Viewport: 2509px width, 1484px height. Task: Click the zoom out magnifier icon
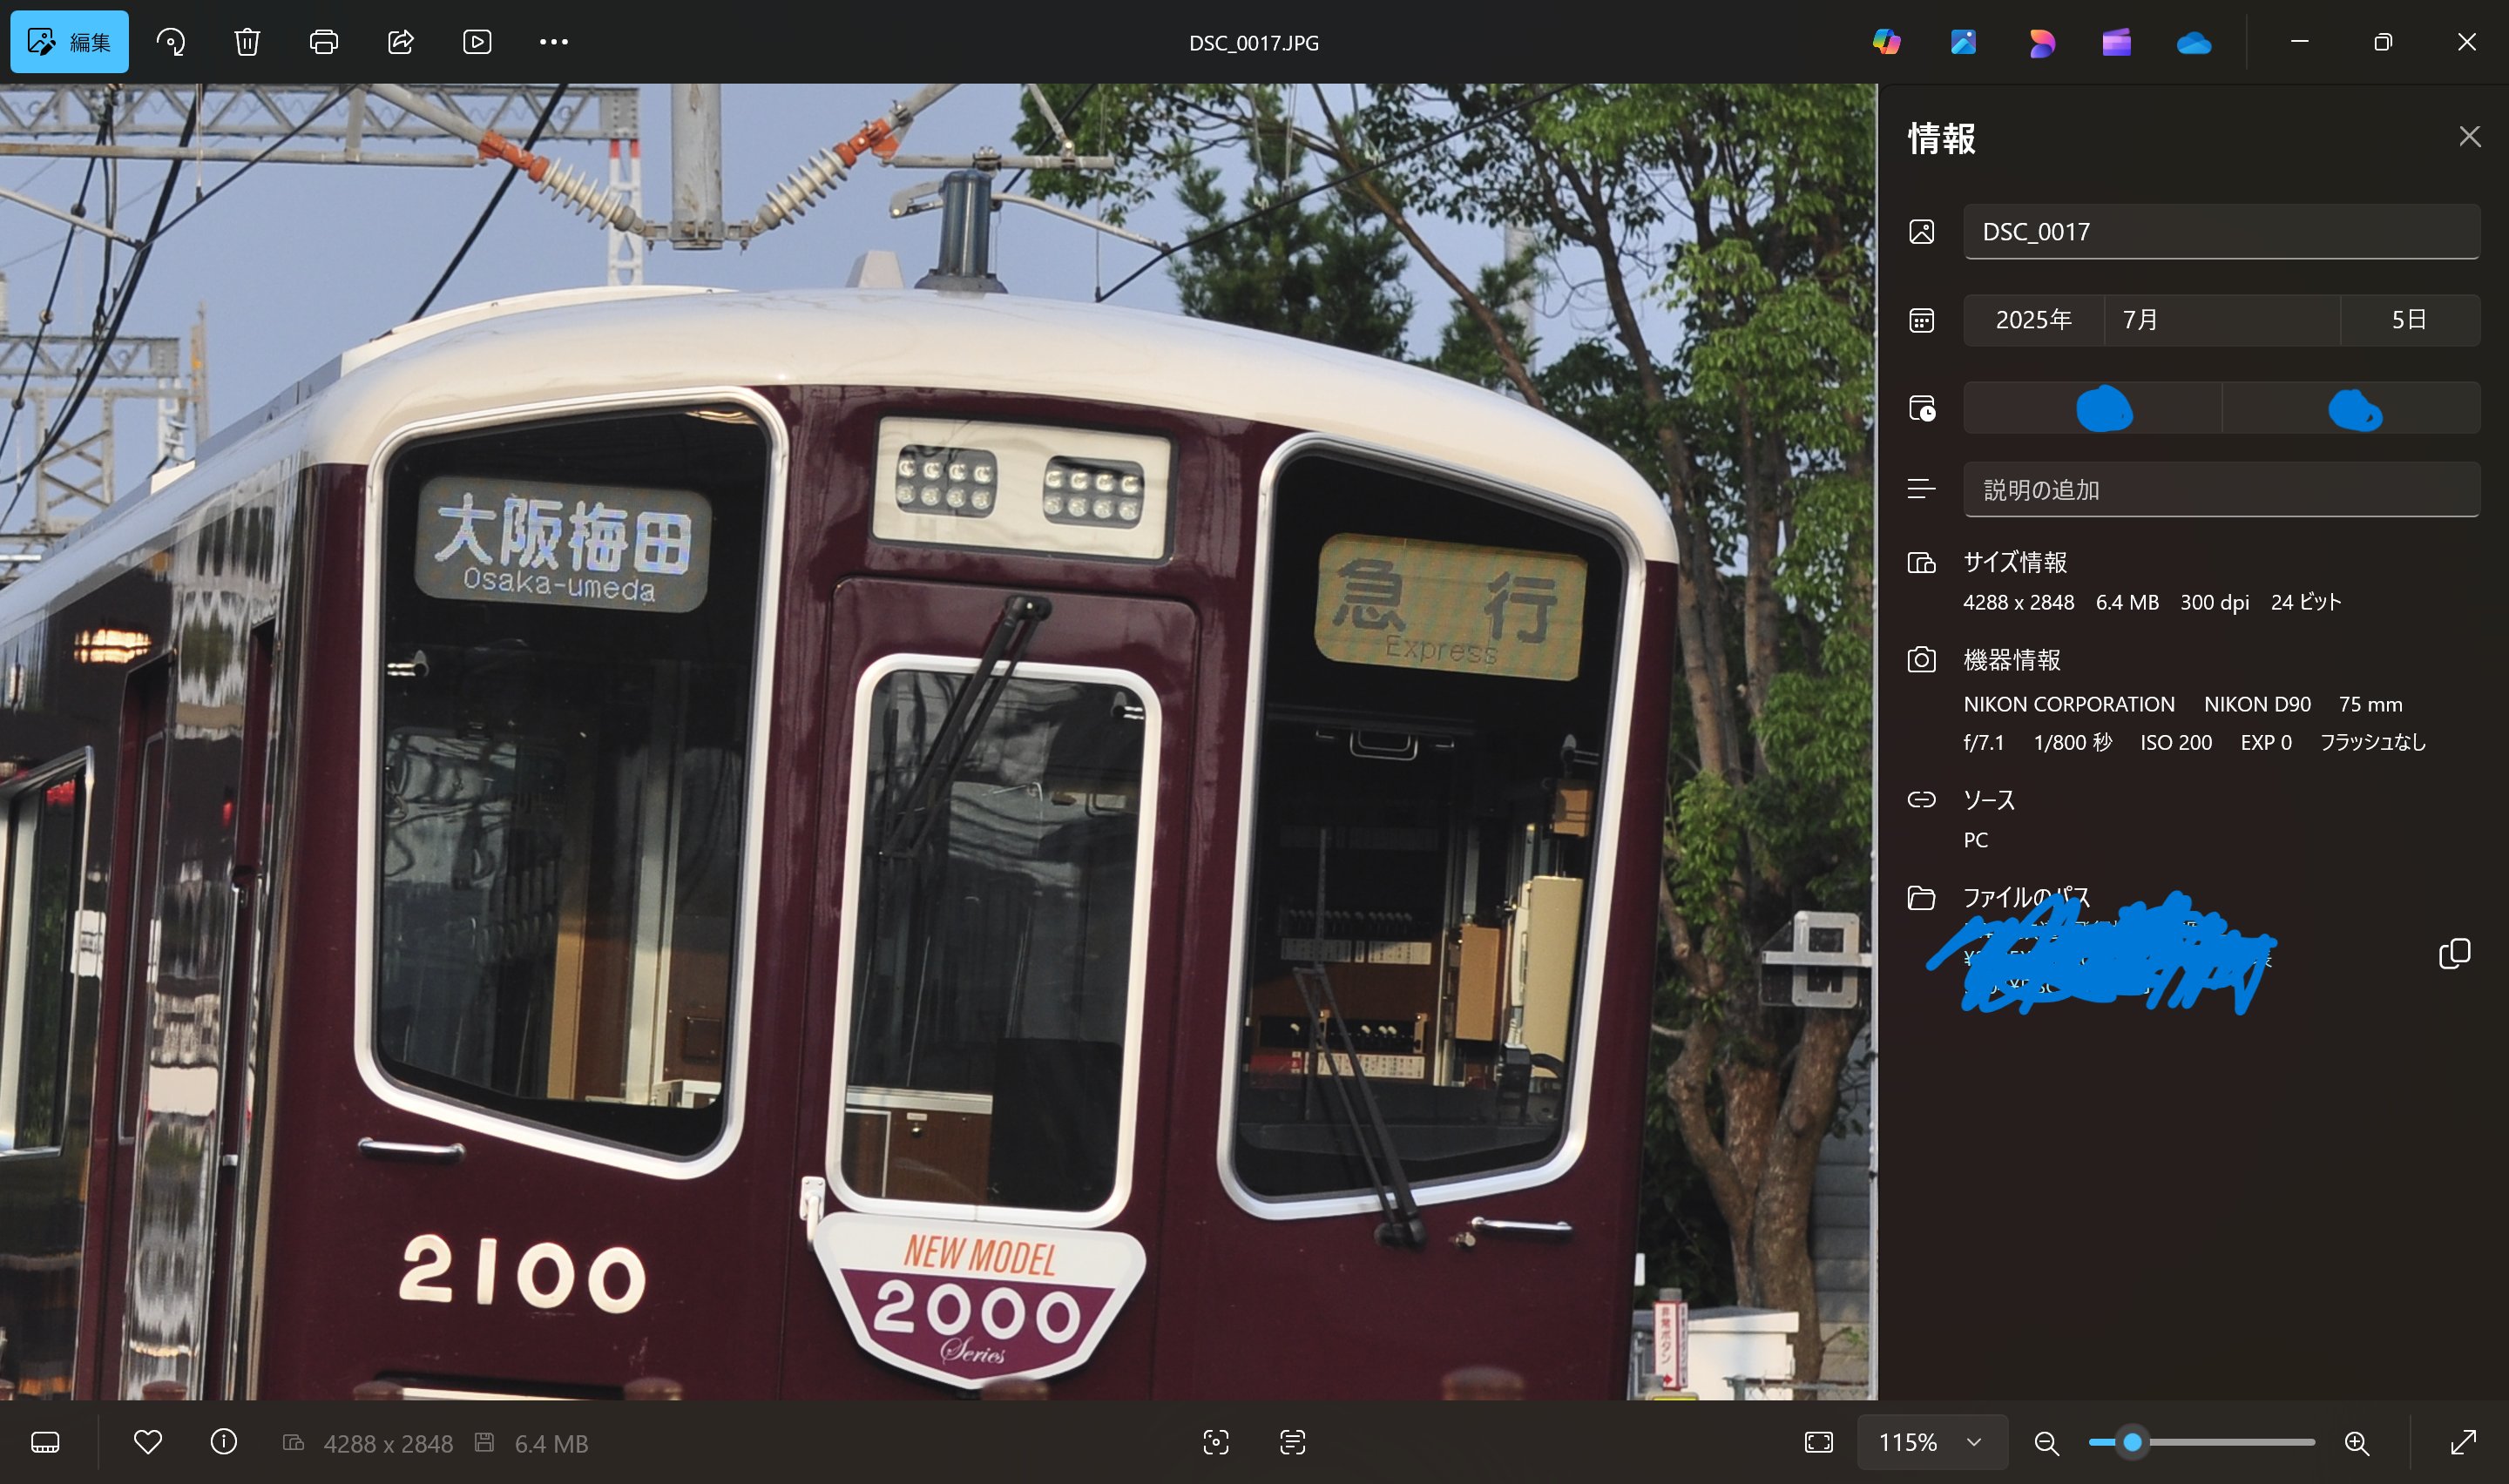(2047, 1443)
